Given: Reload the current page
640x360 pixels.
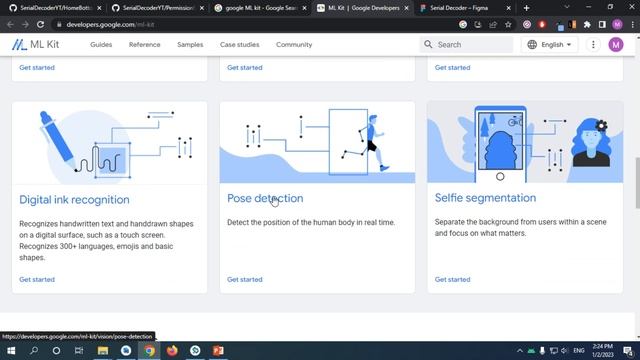Looking at the screenshot, I should (x=40, y=24).
